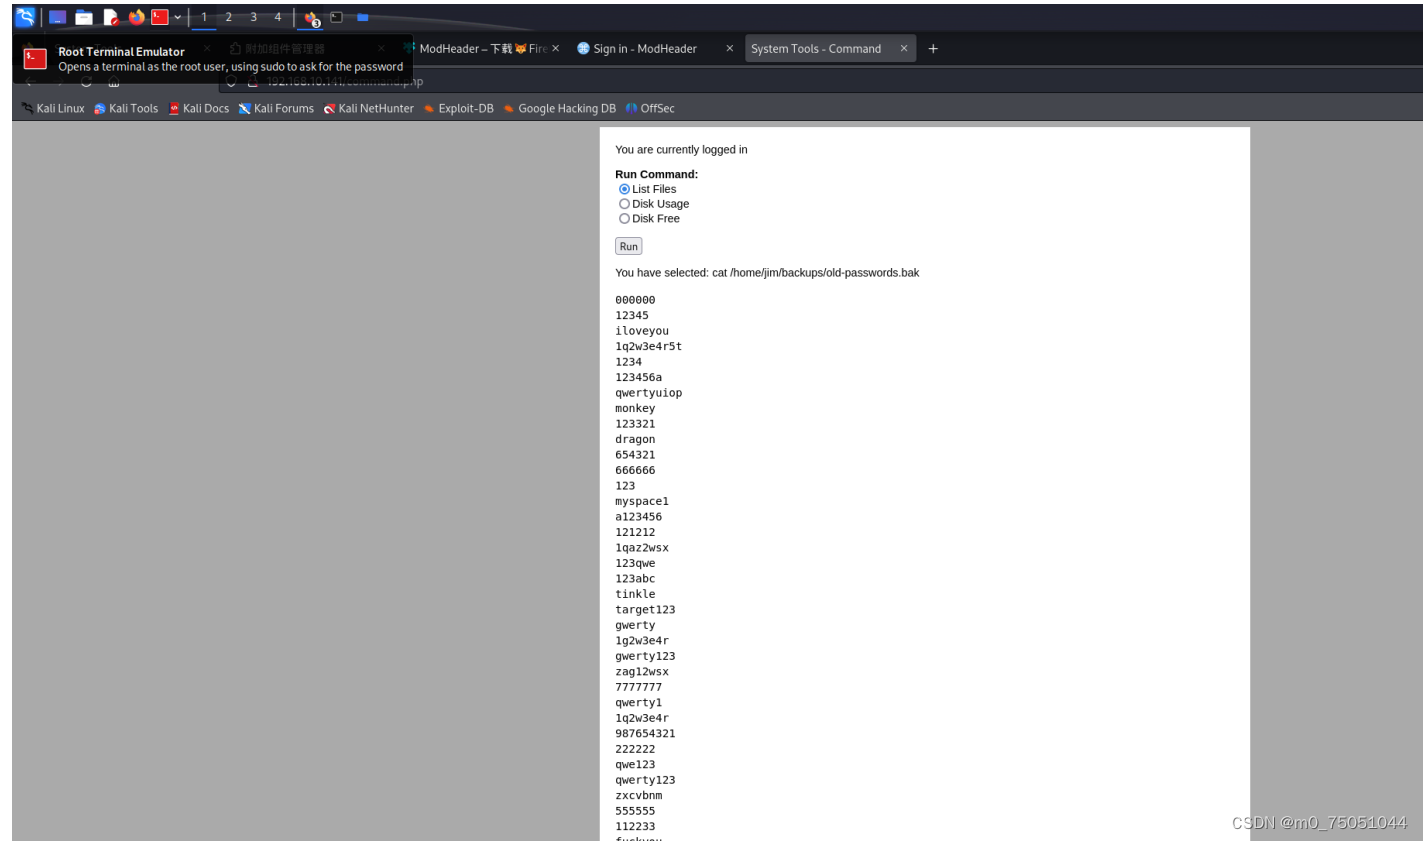The image size is (1423, 841).
Task: Reload the current page in Firefox
Action: (86, 83)
